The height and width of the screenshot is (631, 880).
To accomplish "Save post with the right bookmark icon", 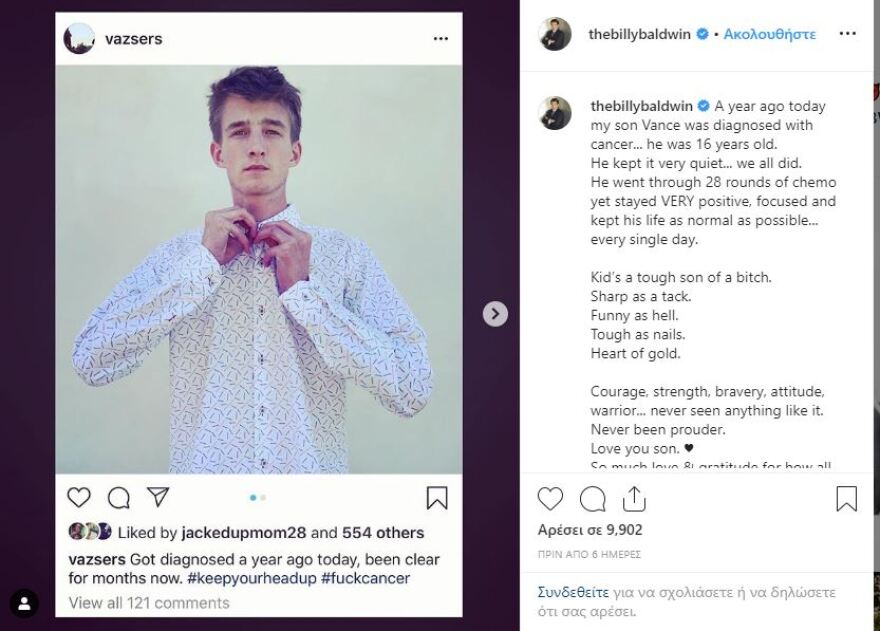I will click(846, 498).
